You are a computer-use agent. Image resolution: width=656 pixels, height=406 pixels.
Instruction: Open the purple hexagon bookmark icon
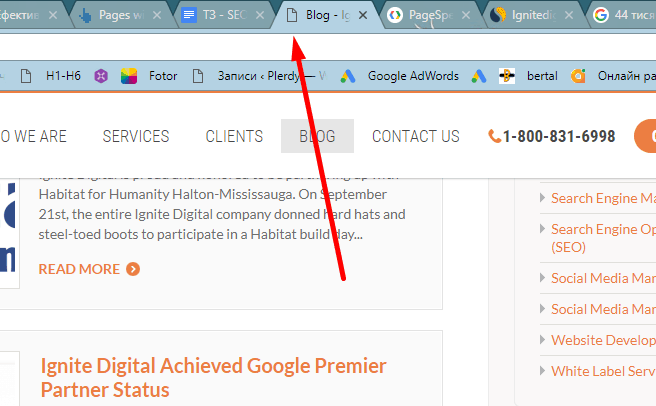pyautogui.click(x=101, y=76)
